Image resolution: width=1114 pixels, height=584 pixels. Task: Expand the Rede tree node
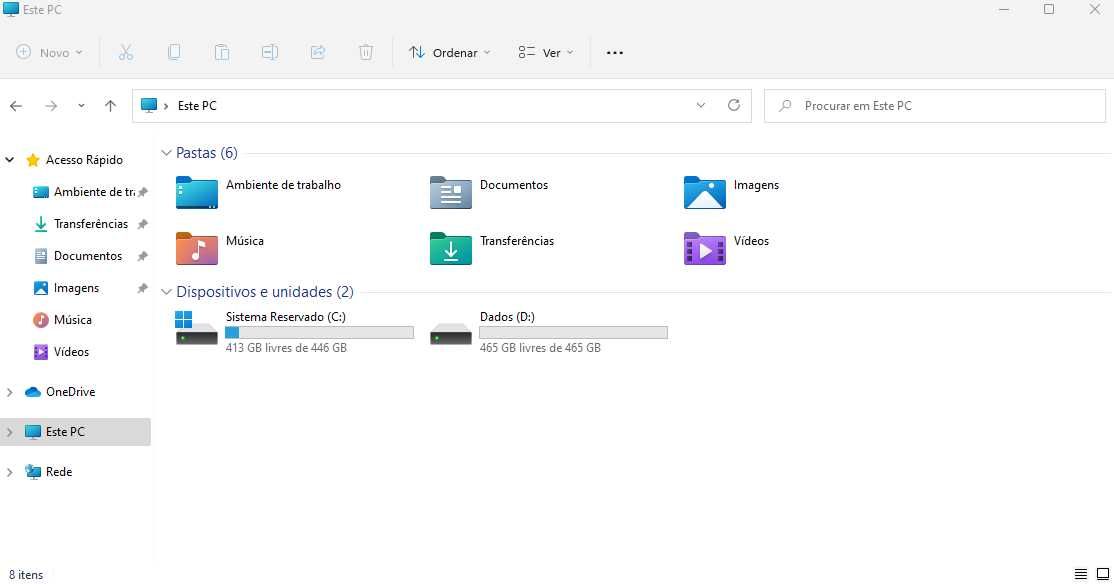click(10, 472)
